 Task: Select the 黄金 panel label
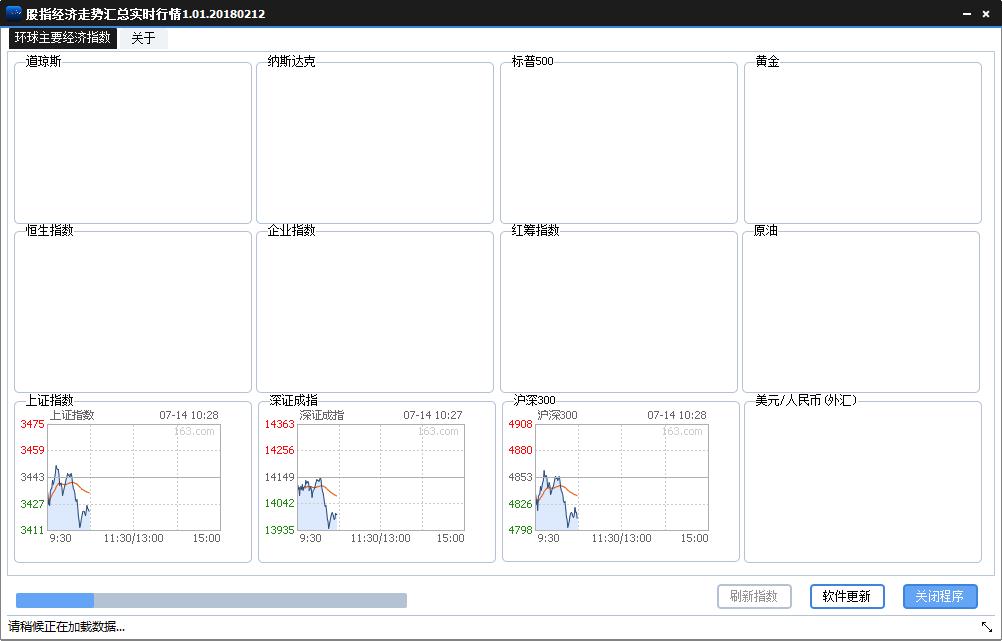(x=767, y=61)
